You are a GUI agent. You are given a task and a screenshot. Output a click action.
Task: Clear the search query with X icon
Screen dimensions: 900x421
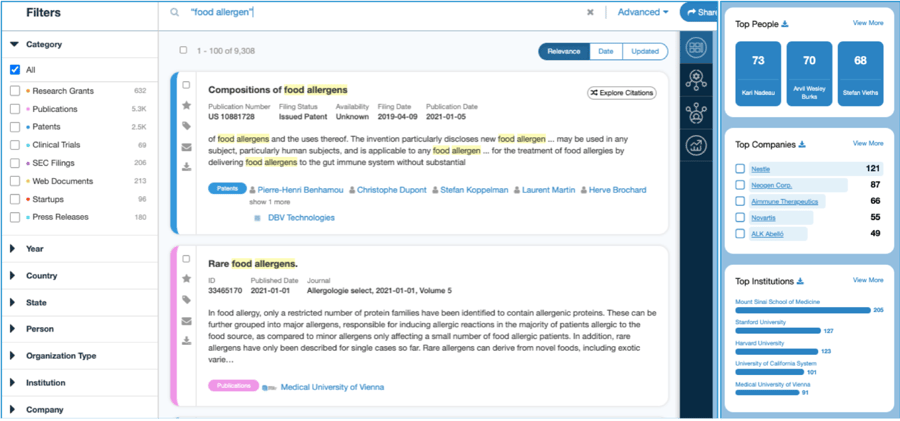[x=590, y=13]
